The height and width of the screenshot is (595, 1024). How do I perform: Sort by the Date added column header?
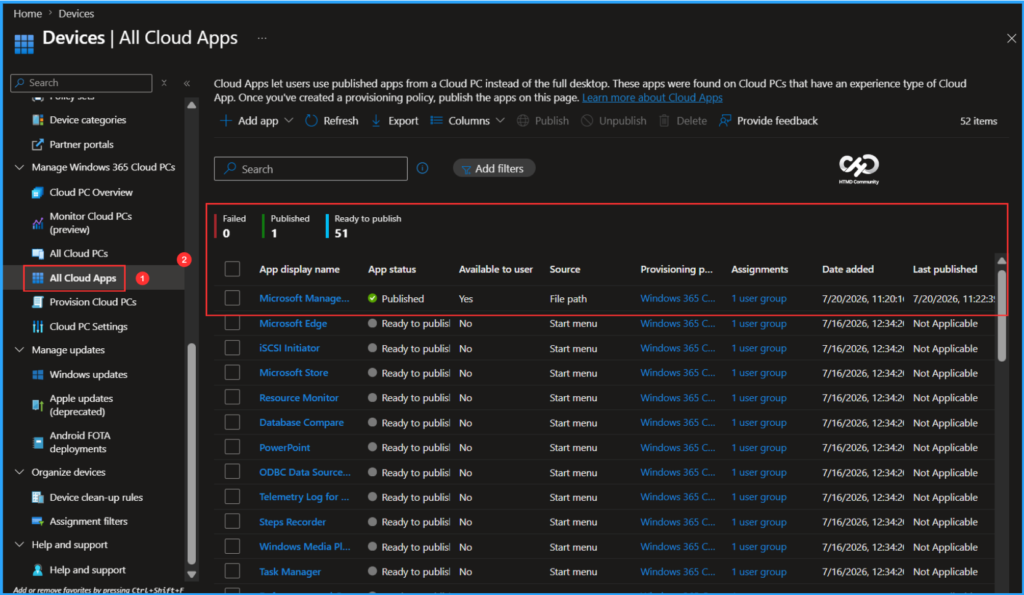click(x=848, y=269)
